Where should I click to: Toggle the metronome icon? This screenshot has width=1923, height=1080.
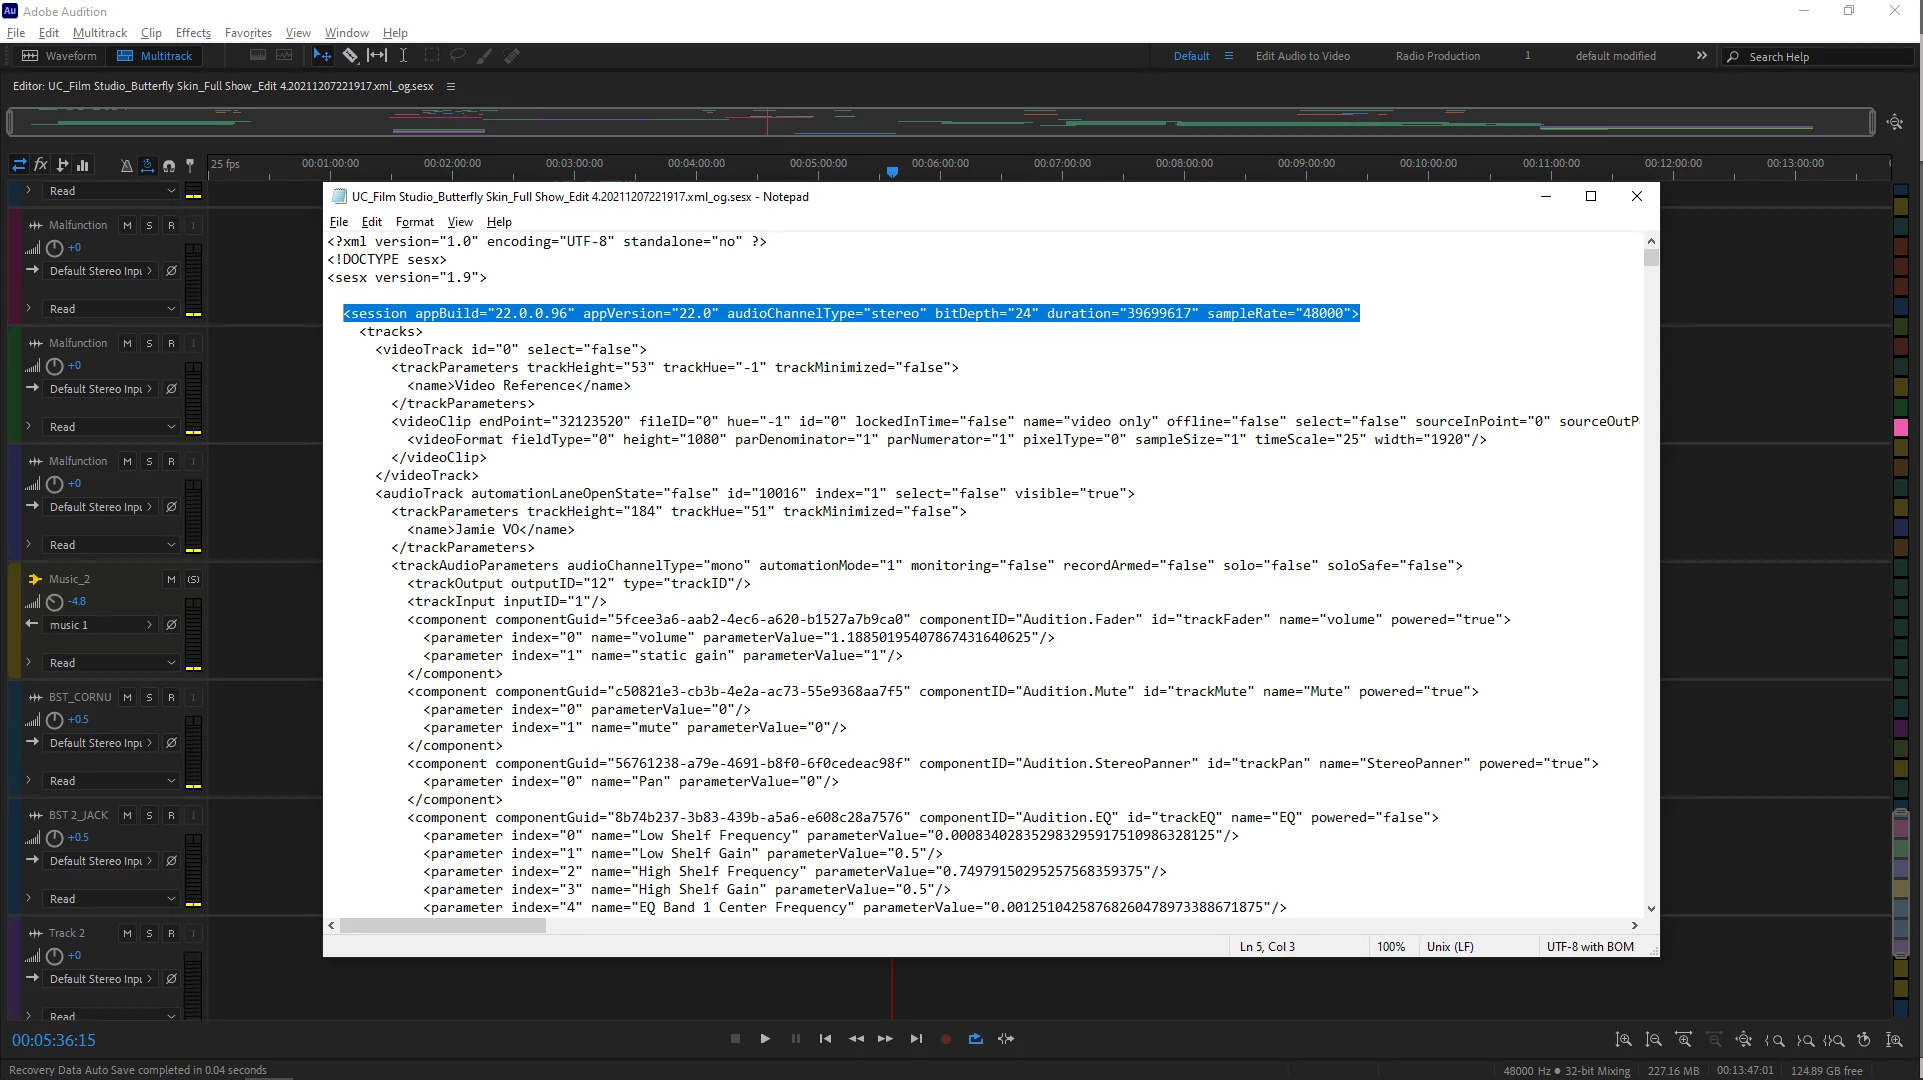pyautogui.click(x=126, y=165)
